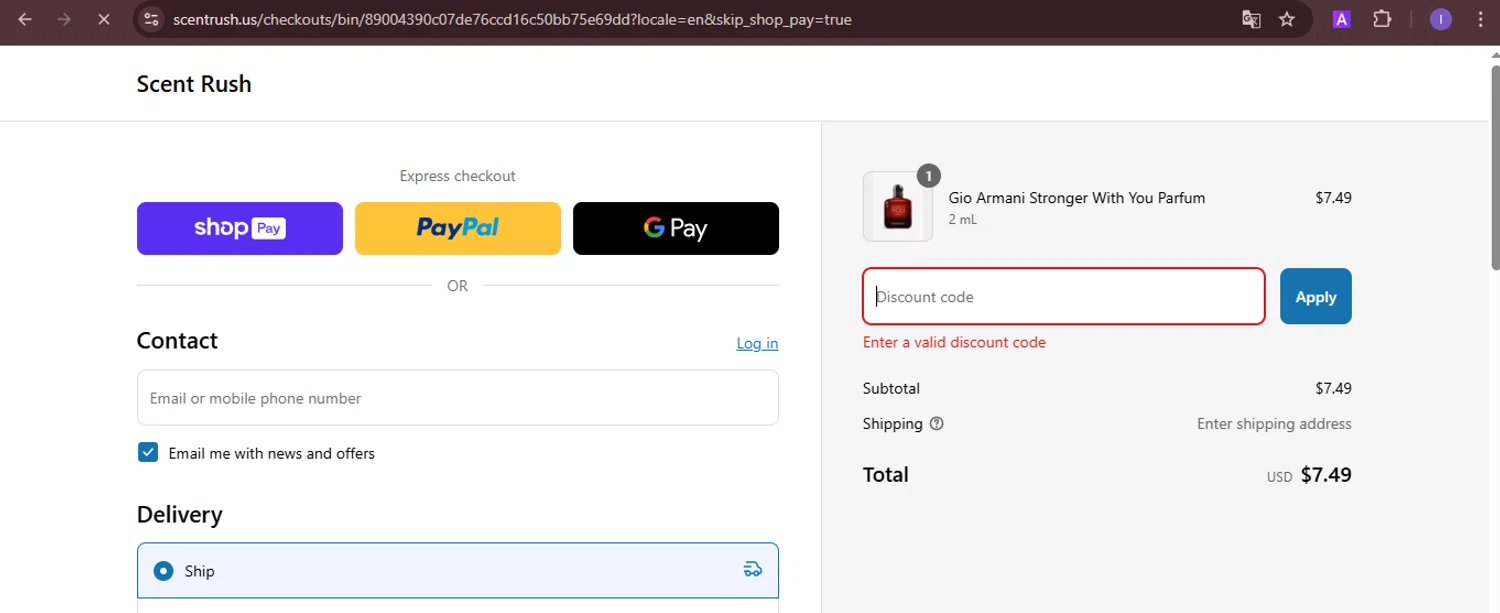Uncheck Email me with news and offers
This screenshot has width=1500, height=613.
pos(148,452)
